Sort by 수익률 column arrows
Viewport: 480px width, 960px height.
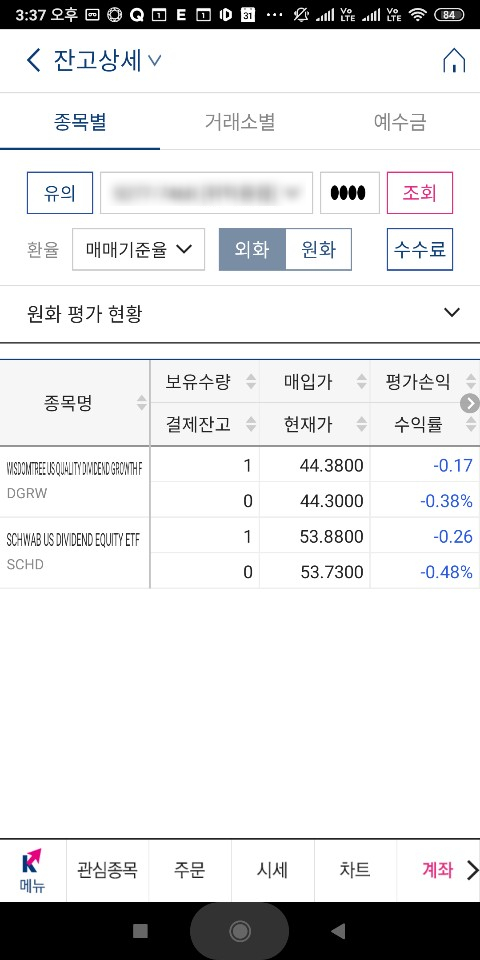coord(471,424)
